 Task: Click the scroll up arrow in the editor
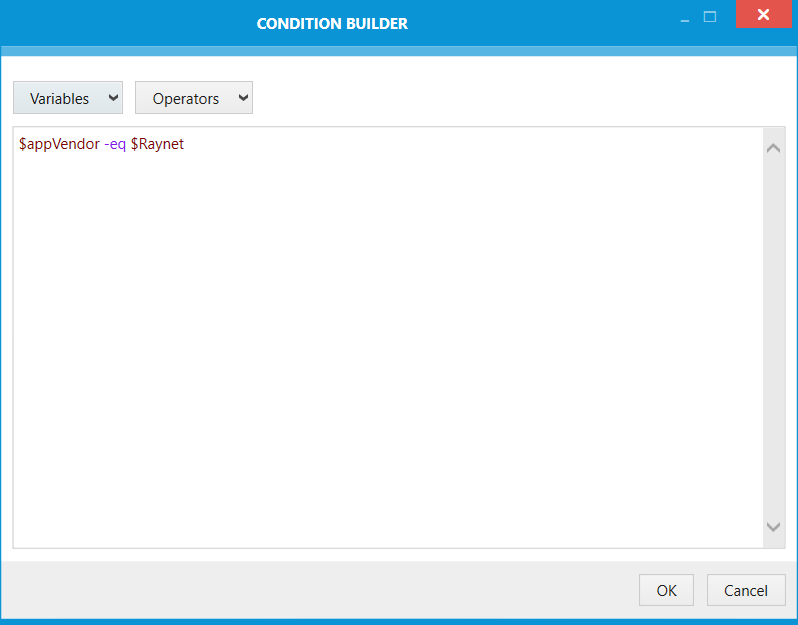774,148
